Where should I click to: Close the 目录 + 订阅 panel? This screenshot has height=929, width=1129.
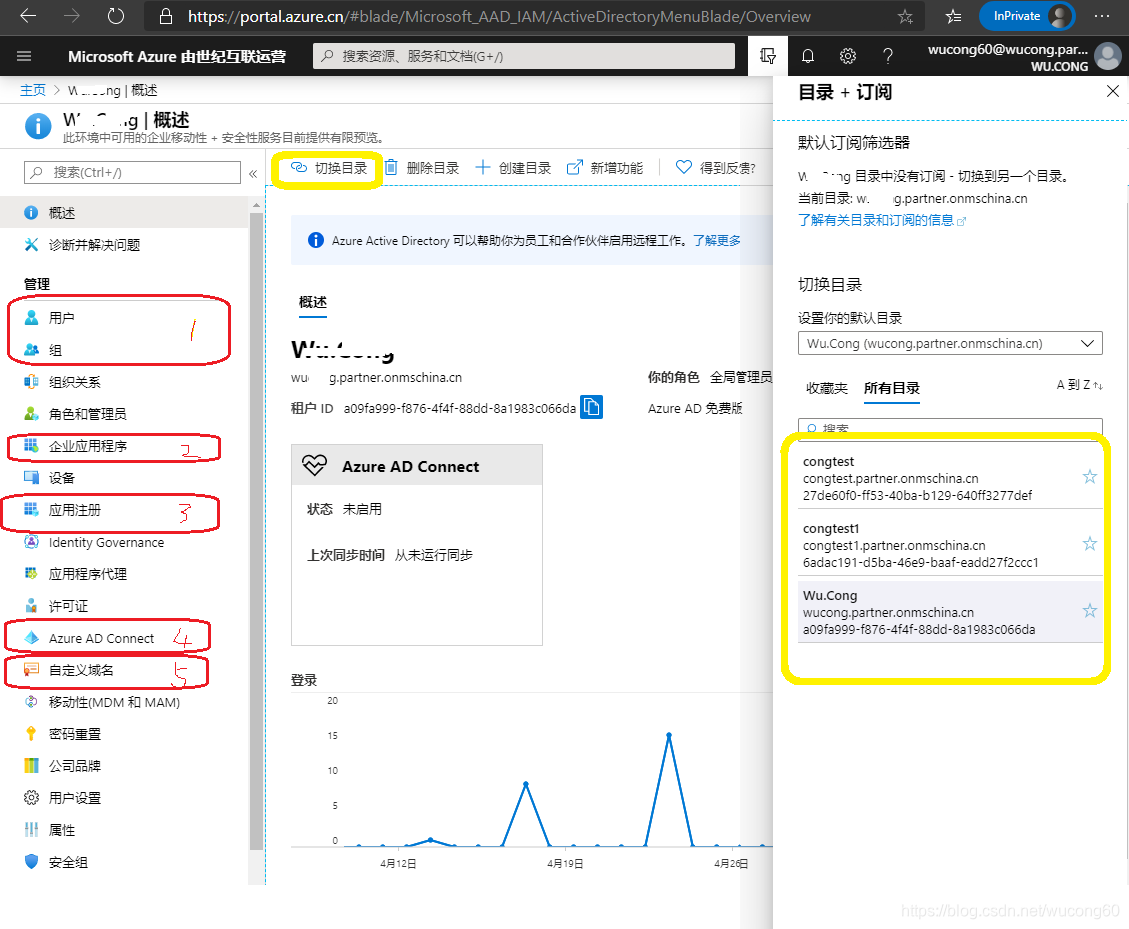1112,91
